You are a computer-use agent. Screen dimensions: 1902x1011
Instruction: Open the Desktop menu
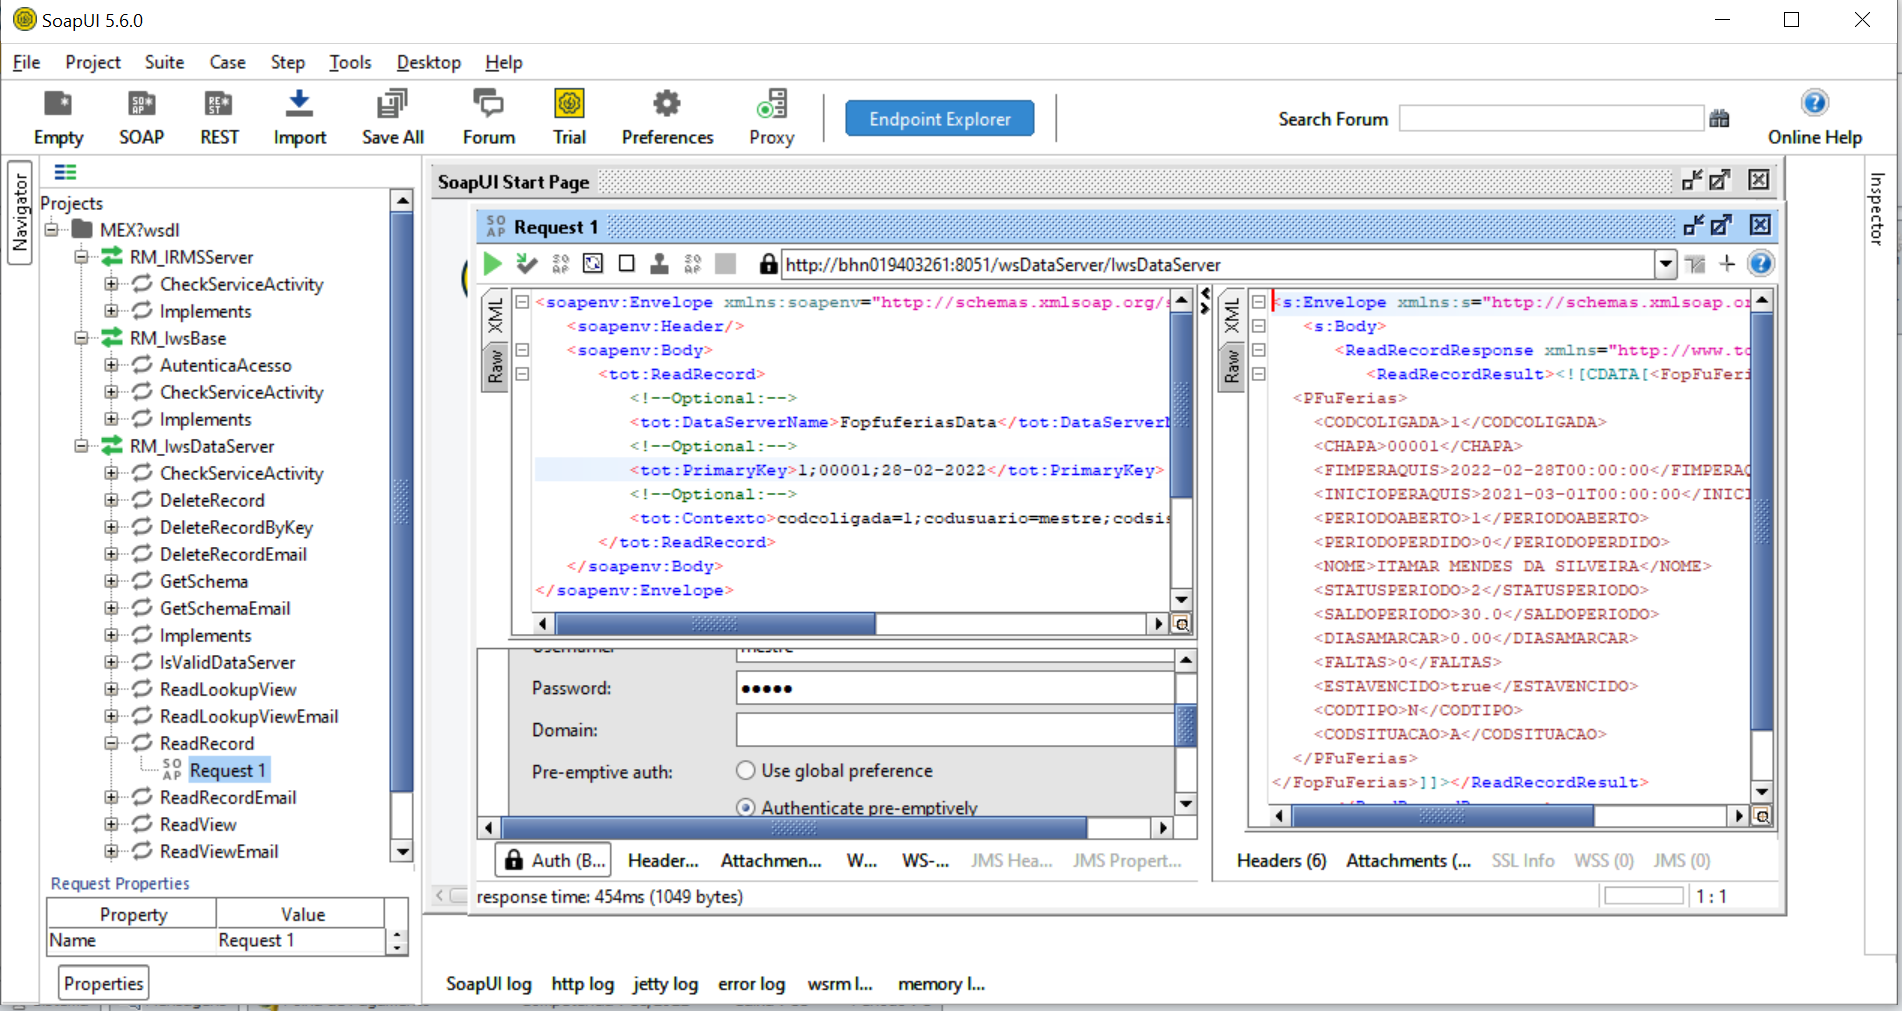(429, 62)
